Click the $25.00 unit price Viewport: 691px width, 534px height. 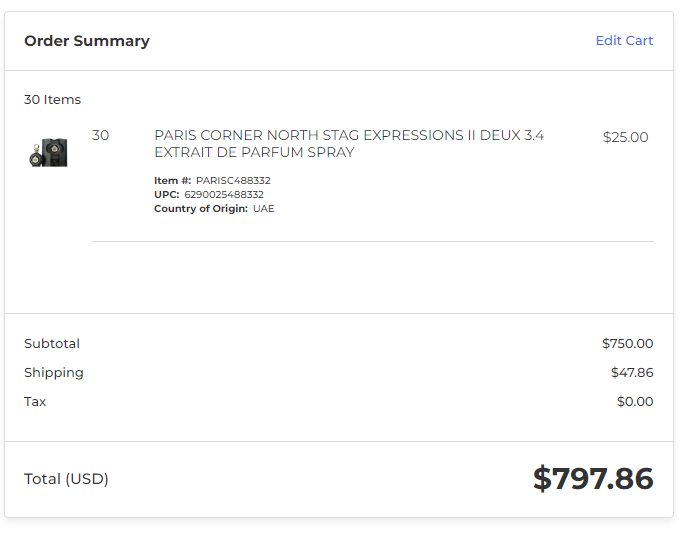[x=625, y=137]
